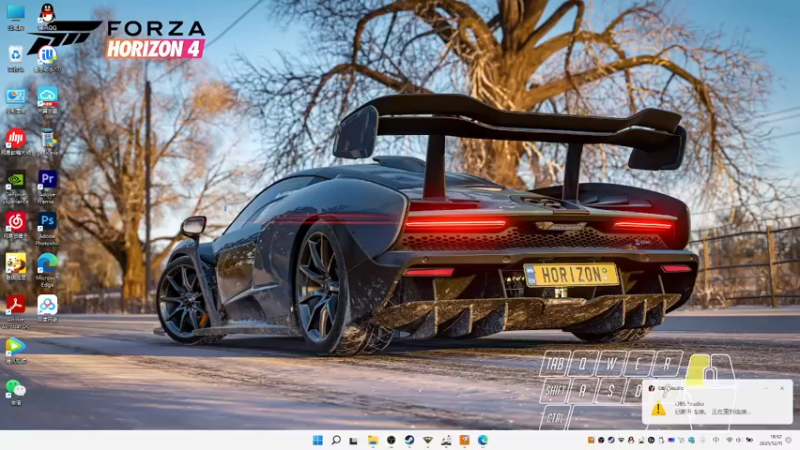Open the Microsoft Edge desktop shortcut
Viewport: 800px width, 450px height.
point(47,270)
